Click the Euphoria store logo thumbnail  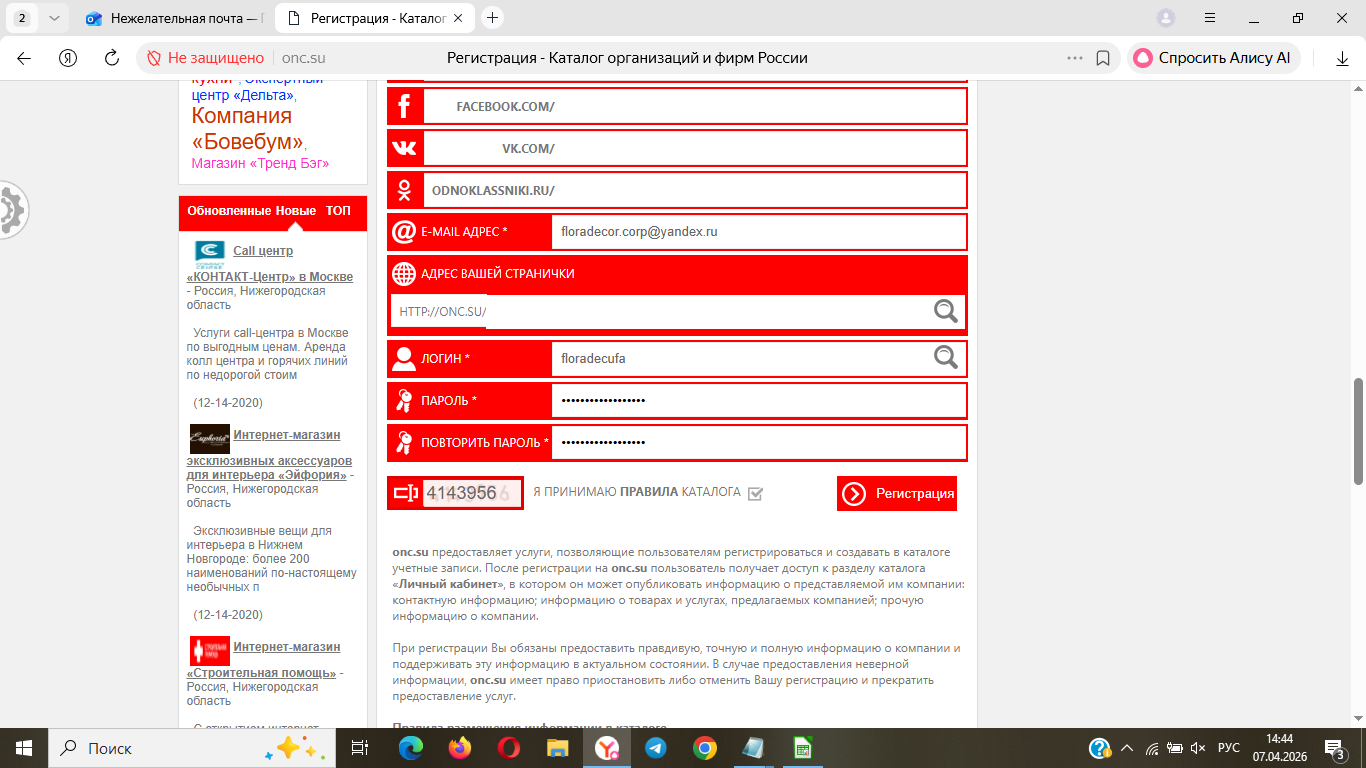coord(210,439)
